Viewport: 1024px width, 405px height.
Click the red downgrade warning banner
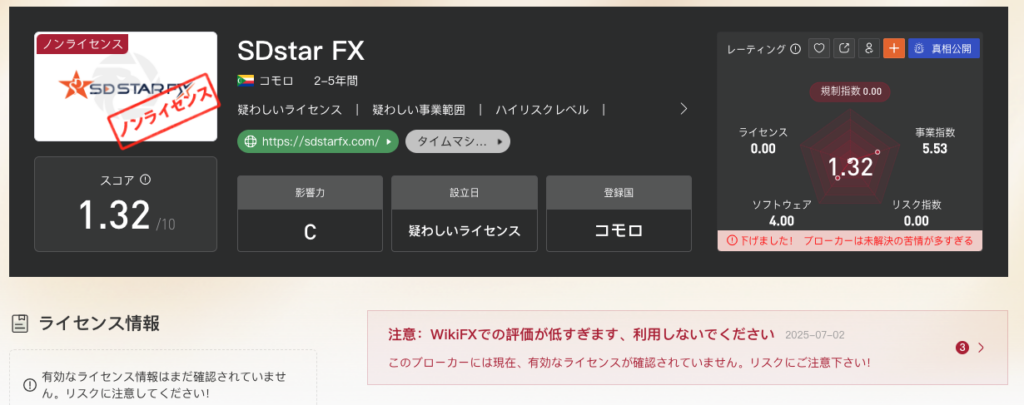pos(850,240)
